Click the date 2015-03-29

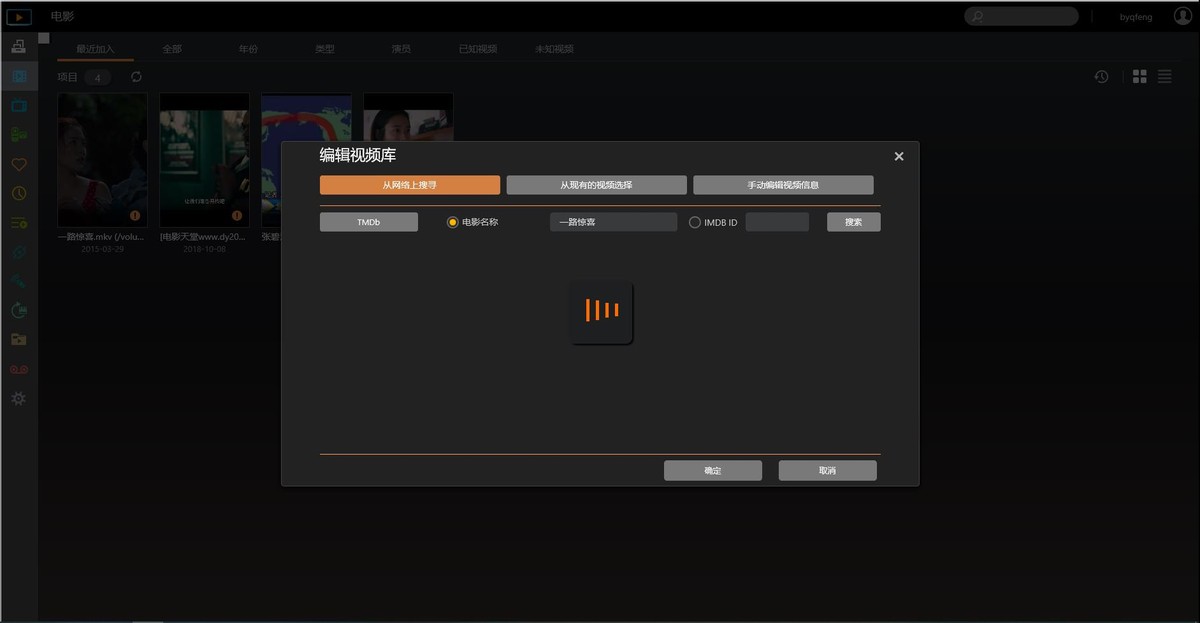(x=102, y=249)
